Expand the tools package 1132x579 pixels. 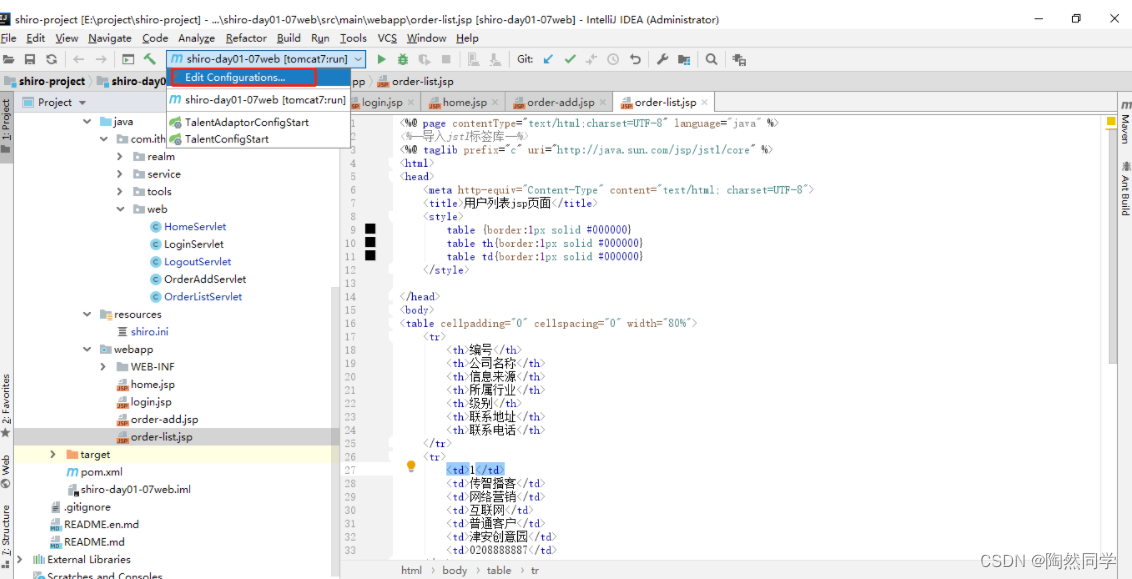click(x=121, y=191)
